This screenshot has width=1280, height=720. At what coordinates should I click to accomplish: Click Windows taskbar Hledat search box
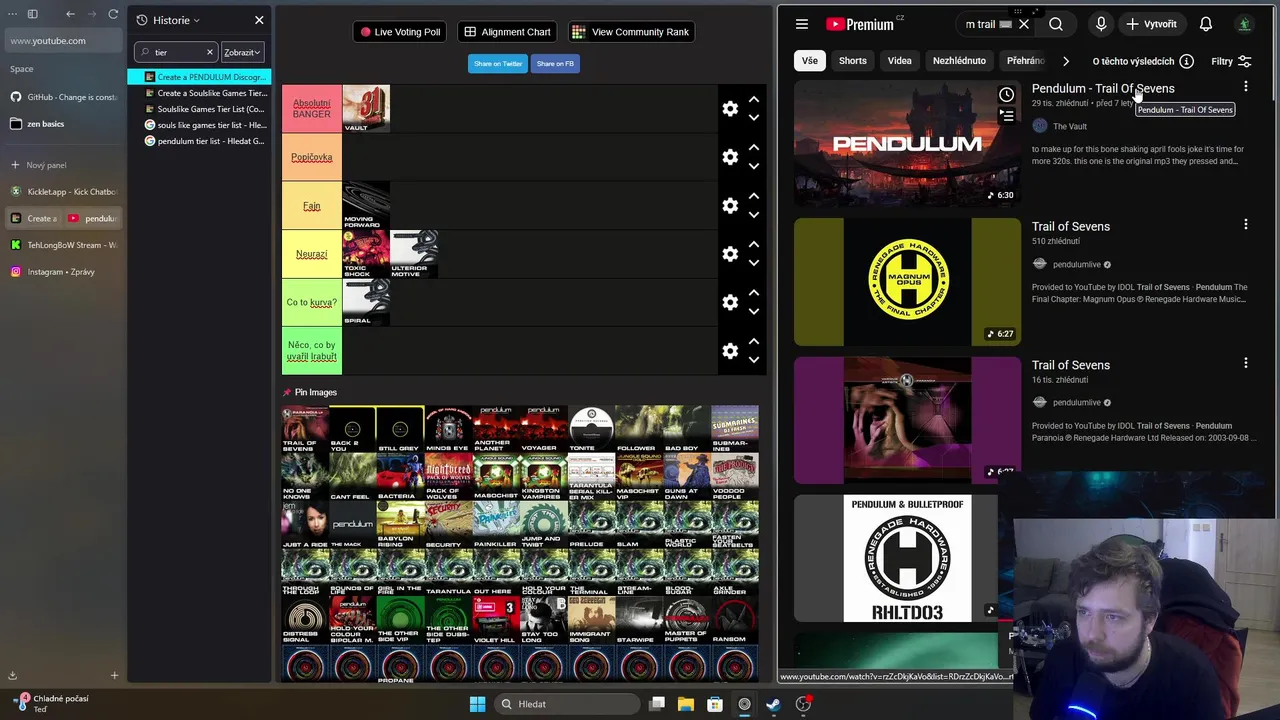(x=565, y=704)
